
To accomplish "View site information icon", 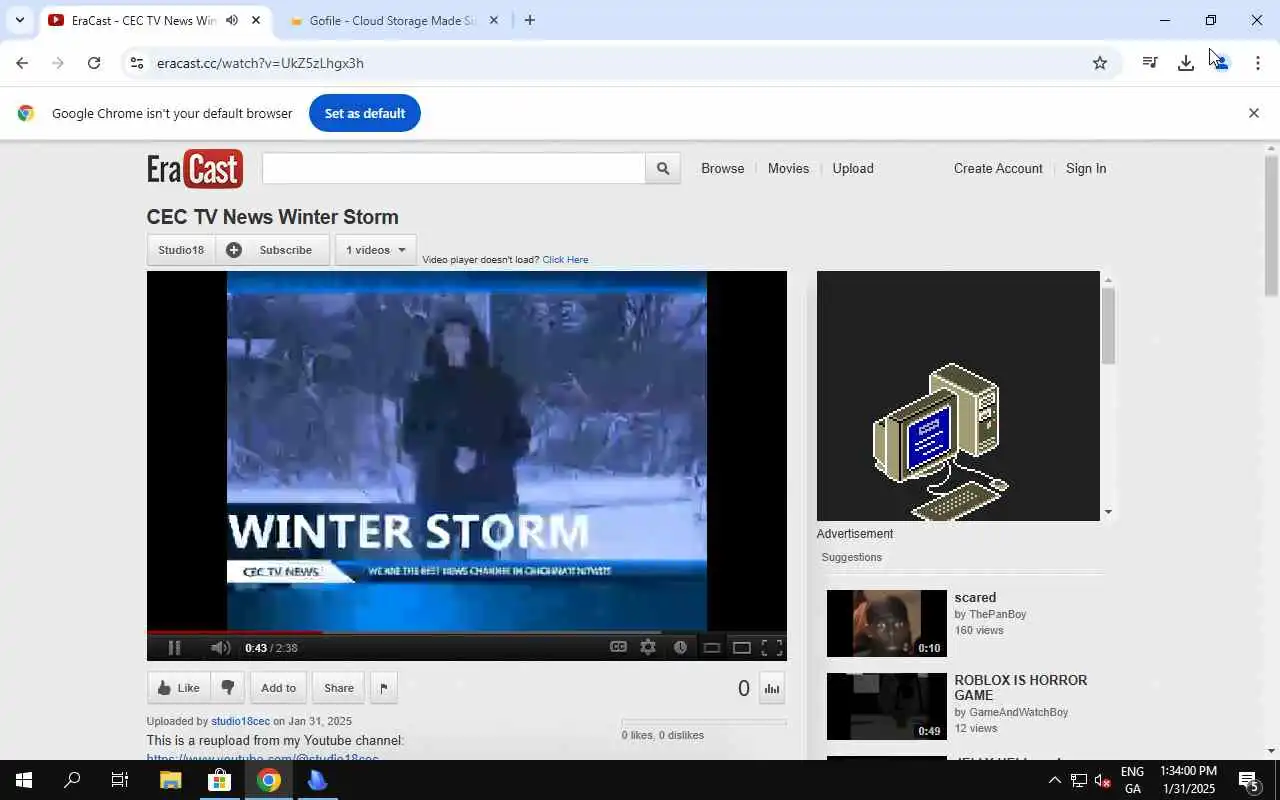I will point(137,63).
